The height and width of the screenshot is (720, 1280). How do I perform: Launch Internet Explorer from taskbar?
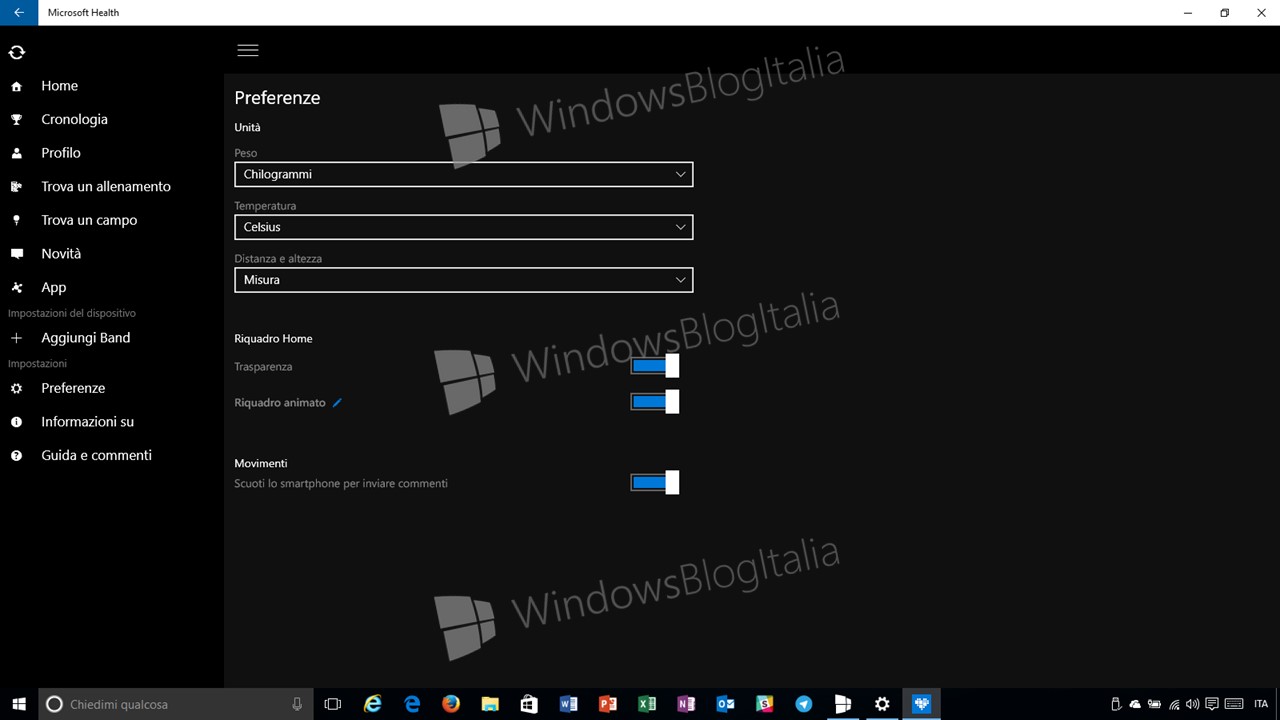[x=373, y=704]
